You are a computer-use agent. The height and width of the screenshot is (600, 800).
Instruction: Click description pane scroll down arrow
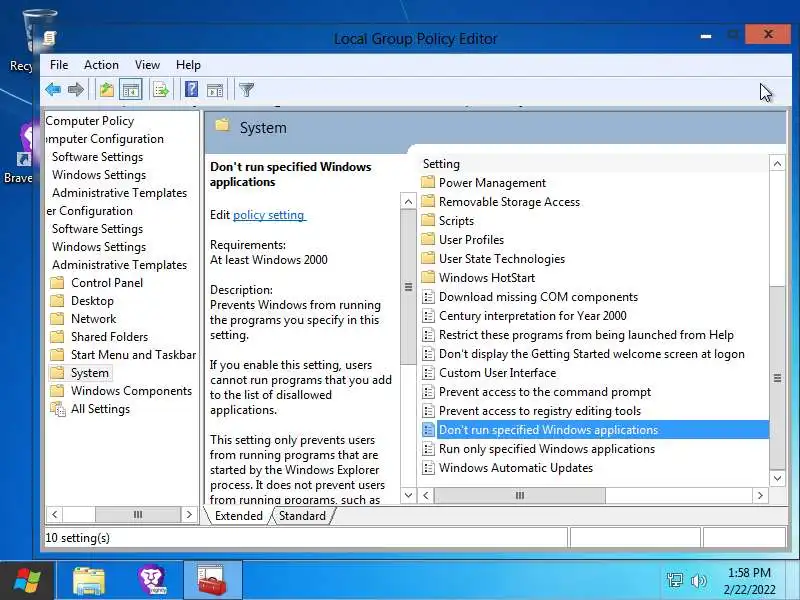click(408, 495)
